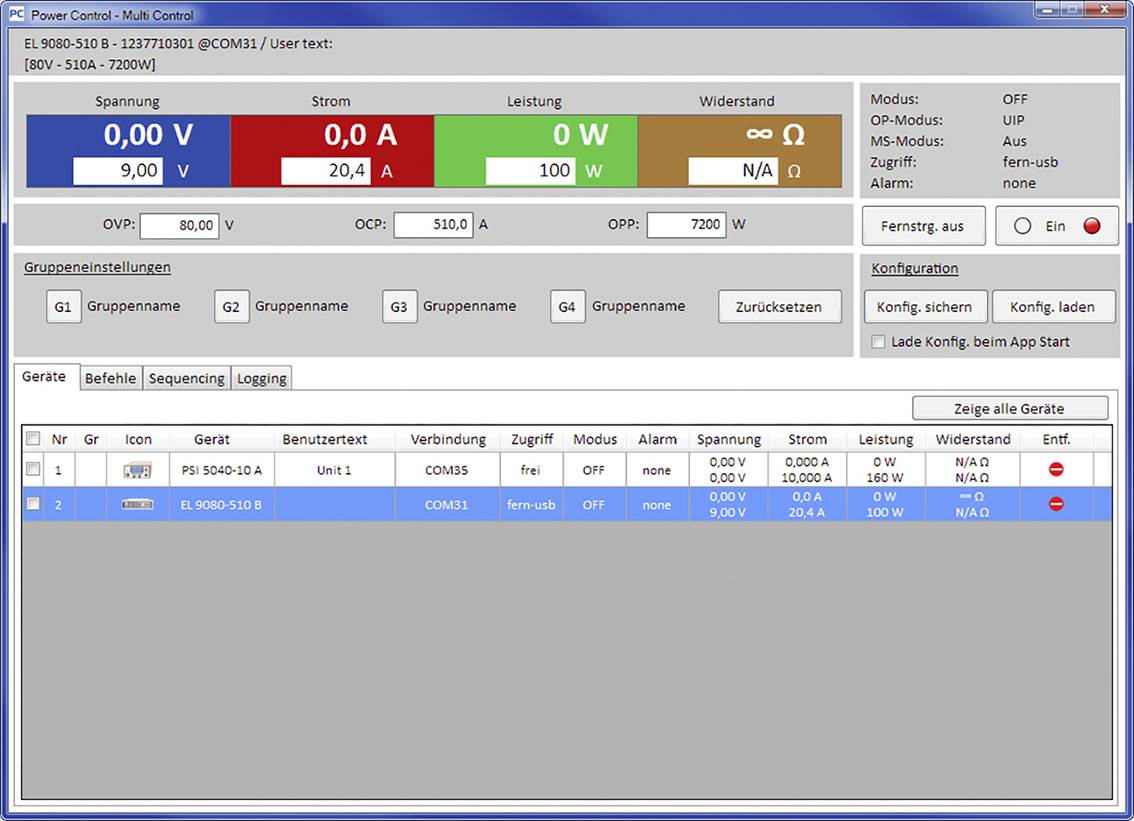Click the PSI 5040-10 A device icon
The height and width of the screenshot is (821, 1134).
pyautogui.click(x=137, y=469)
